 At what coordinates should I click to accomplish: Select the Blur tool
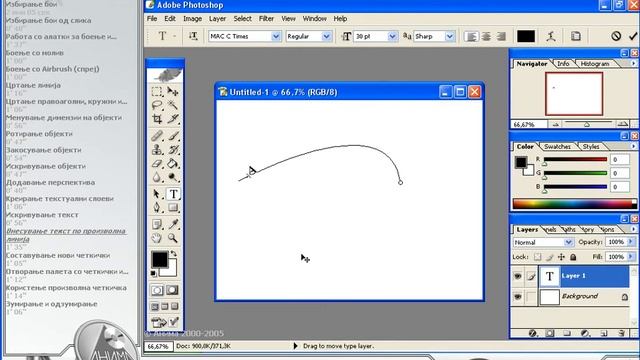[x=157, y=177]
